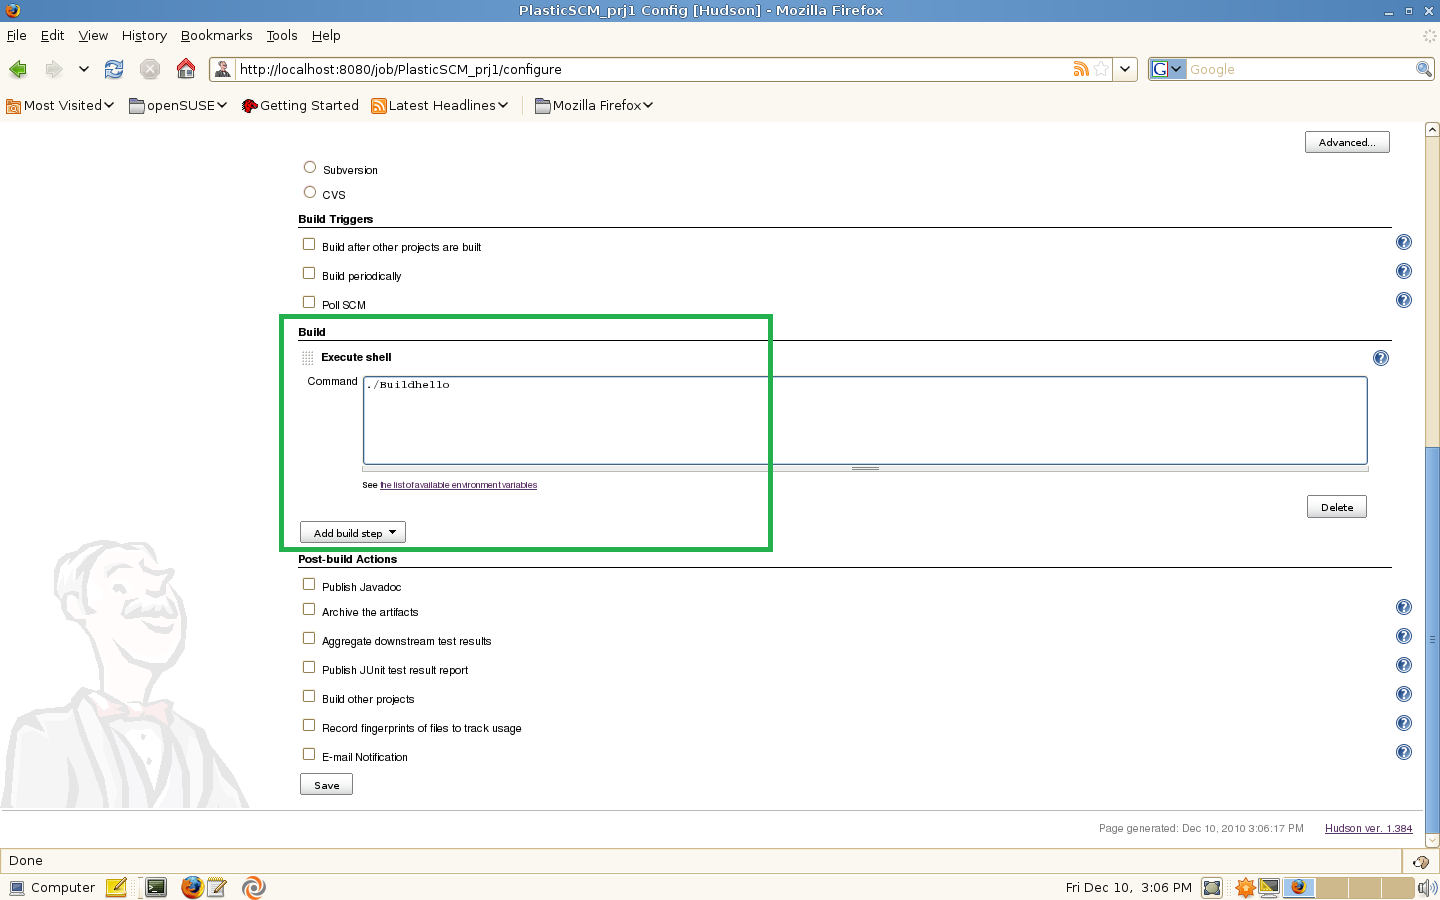Open the Mozilla Firefox bookmarks folder
This screenshot has height=900, width=1440.
click(594, 105)
